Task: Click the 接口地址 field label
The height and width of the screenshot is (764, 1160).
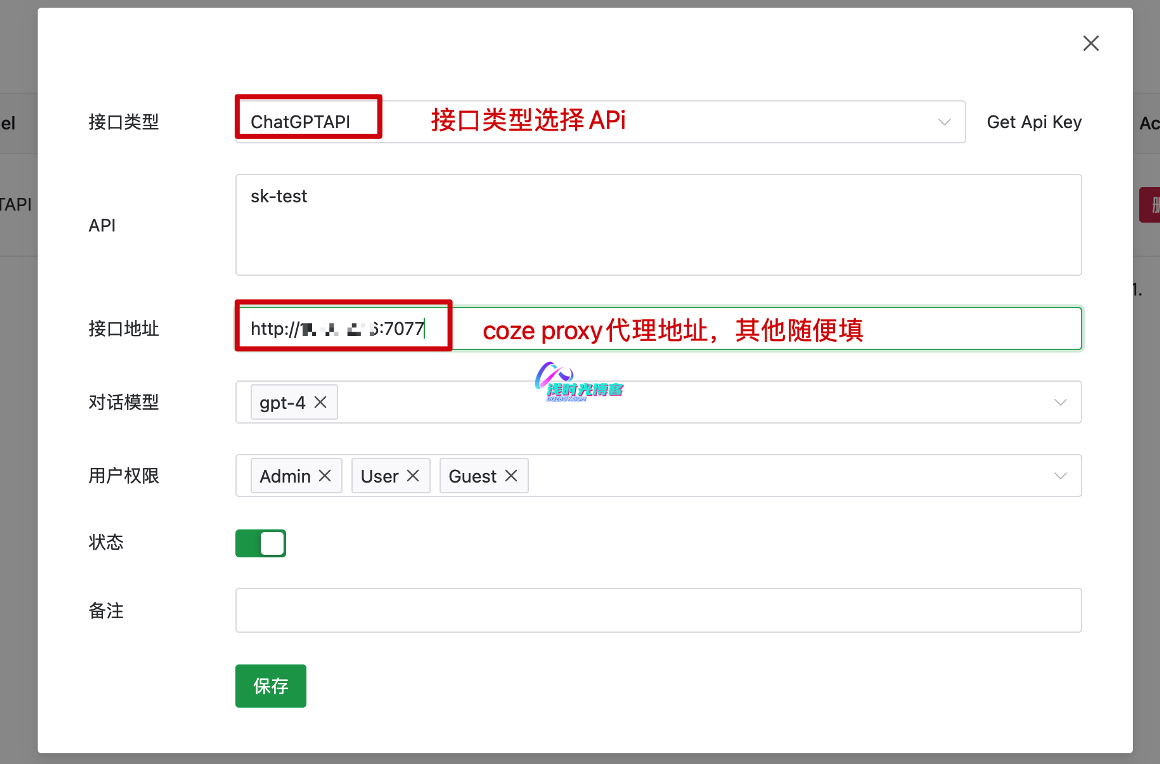Action: [124, 328]
